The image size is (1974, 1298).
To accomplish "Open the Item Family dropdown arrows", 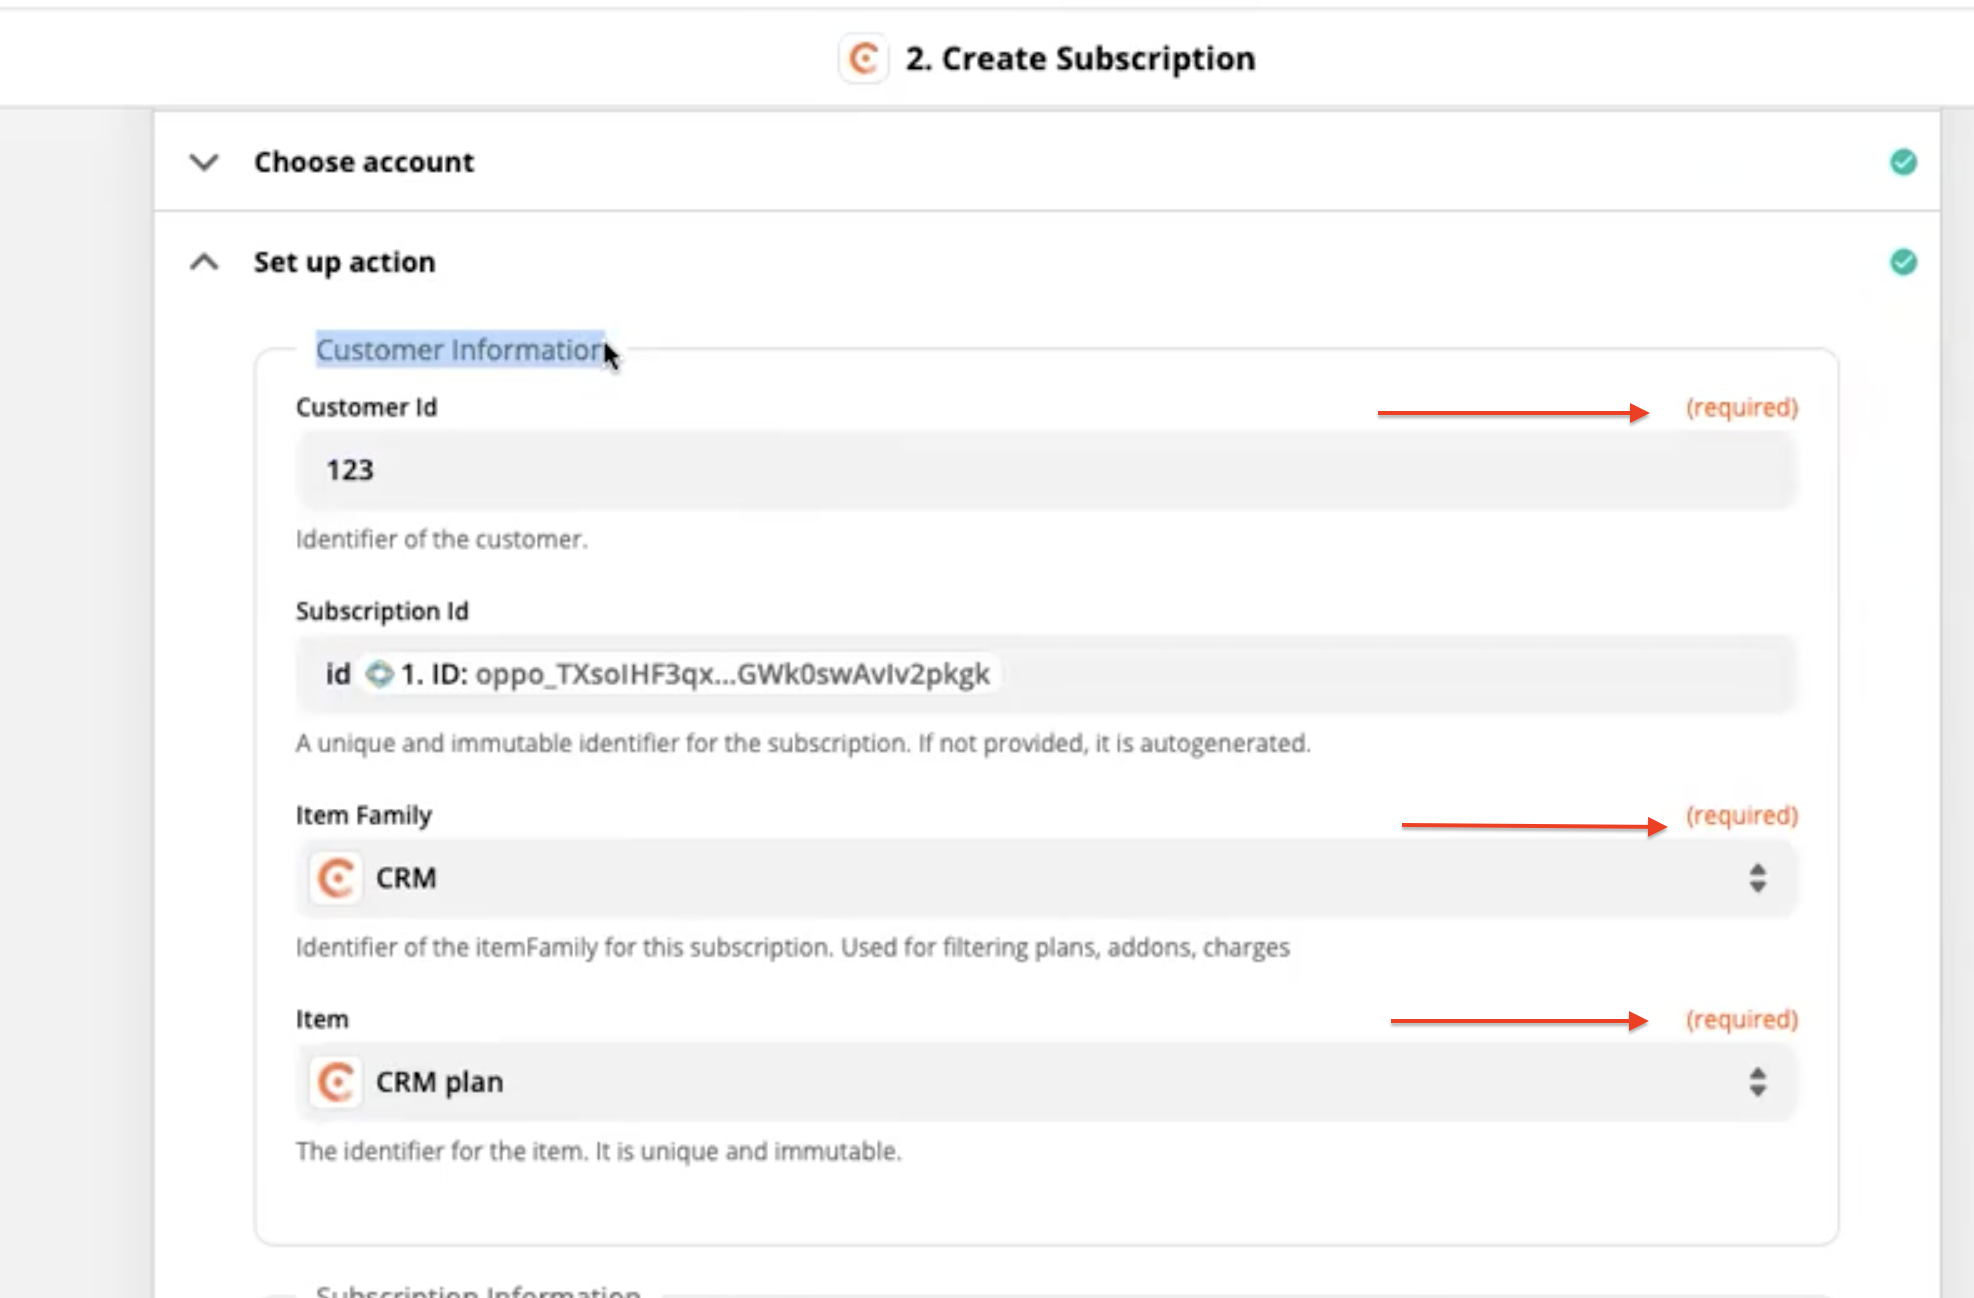I will tap(1757, 878).
